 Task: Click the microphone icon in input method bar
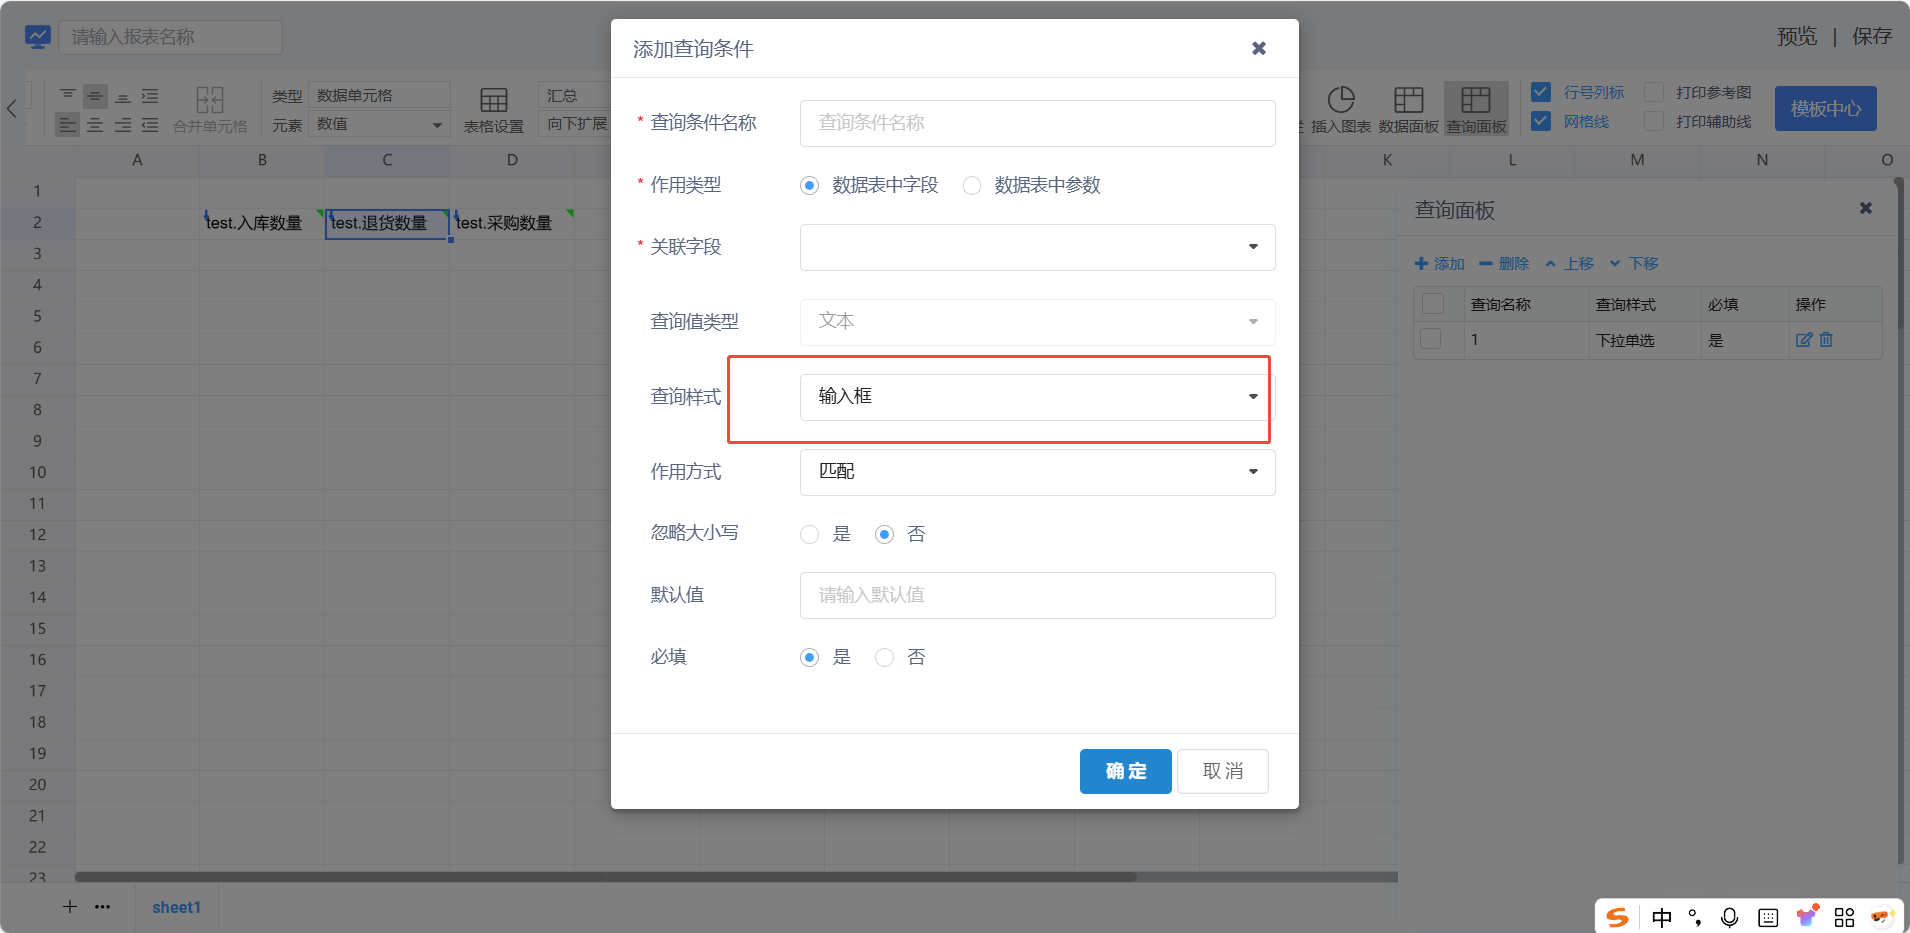(x=1729, y=917)
